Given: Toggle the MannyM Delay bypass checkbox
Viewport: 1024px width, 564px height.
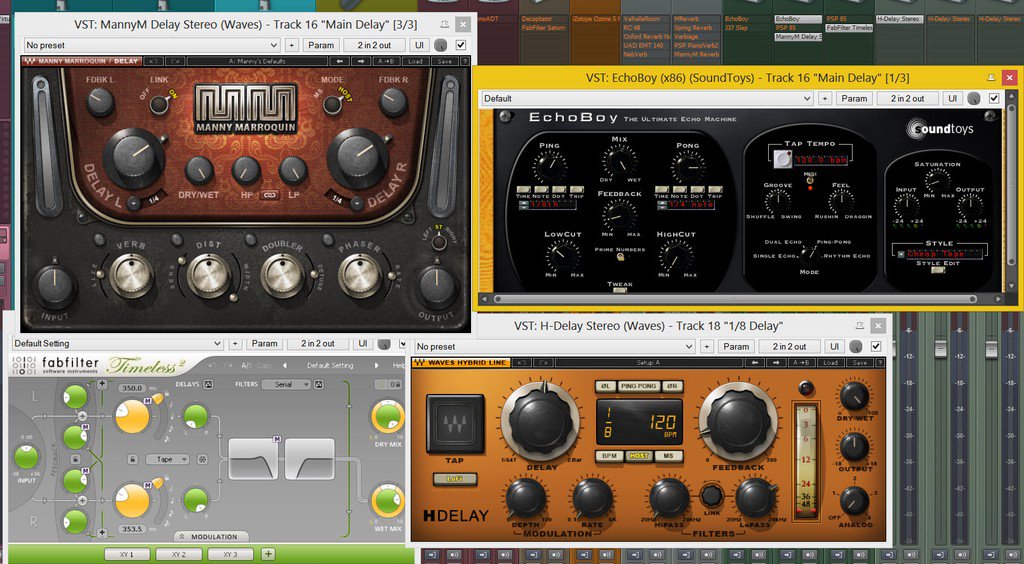Looking at the screenshot, I should click(461, 45).
